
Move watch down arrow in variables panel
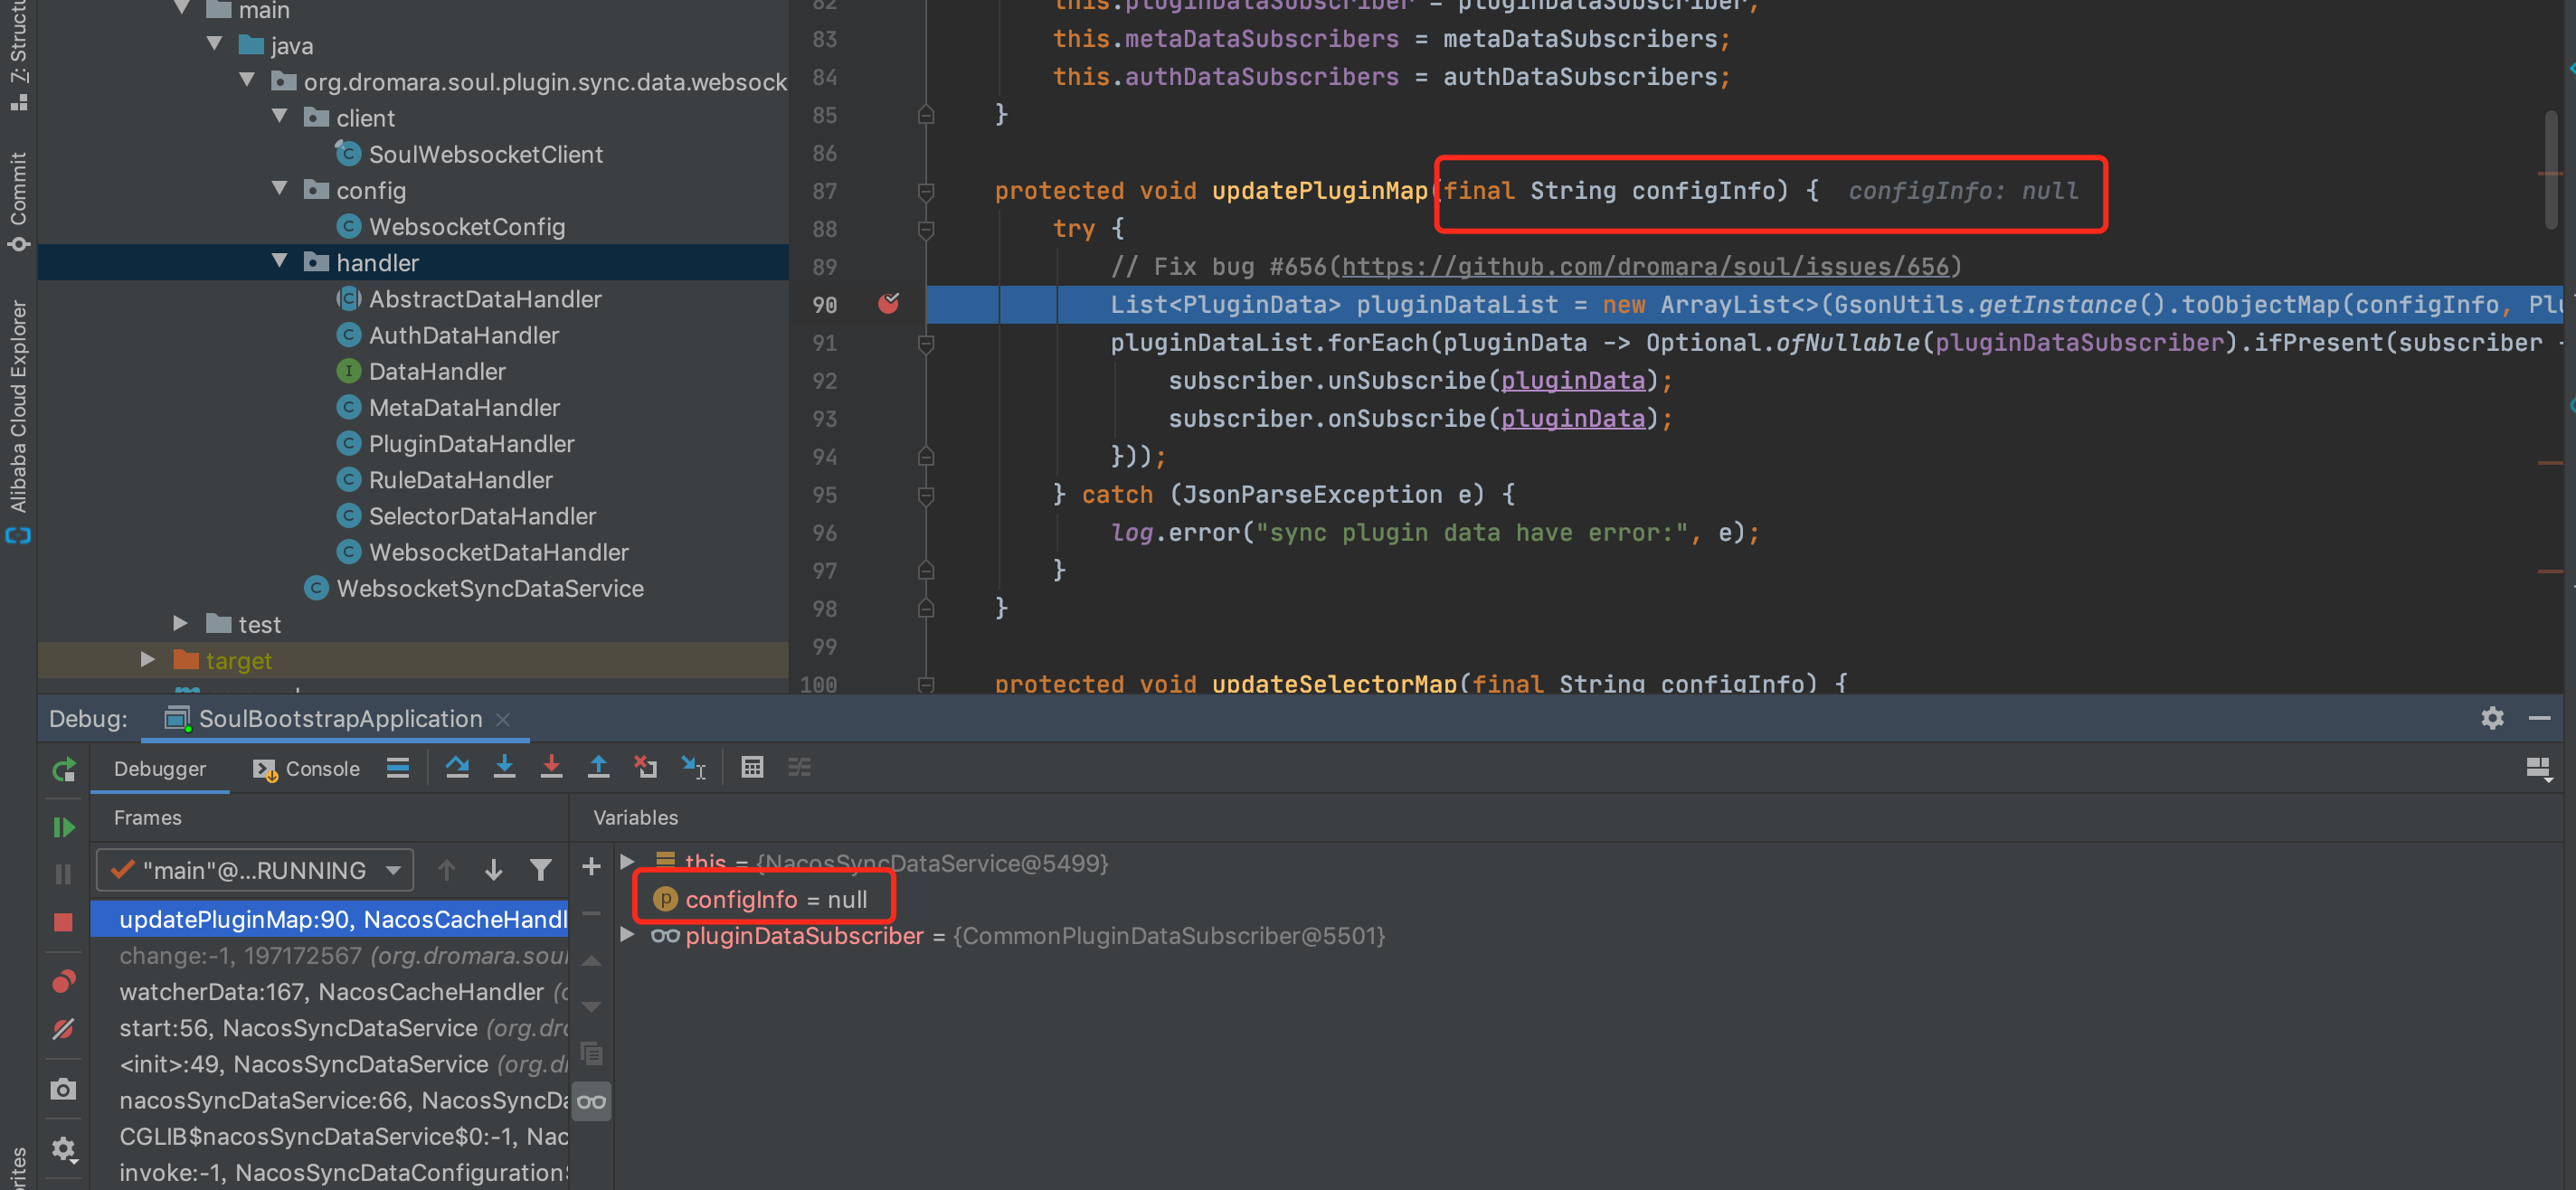[591, 1006]
